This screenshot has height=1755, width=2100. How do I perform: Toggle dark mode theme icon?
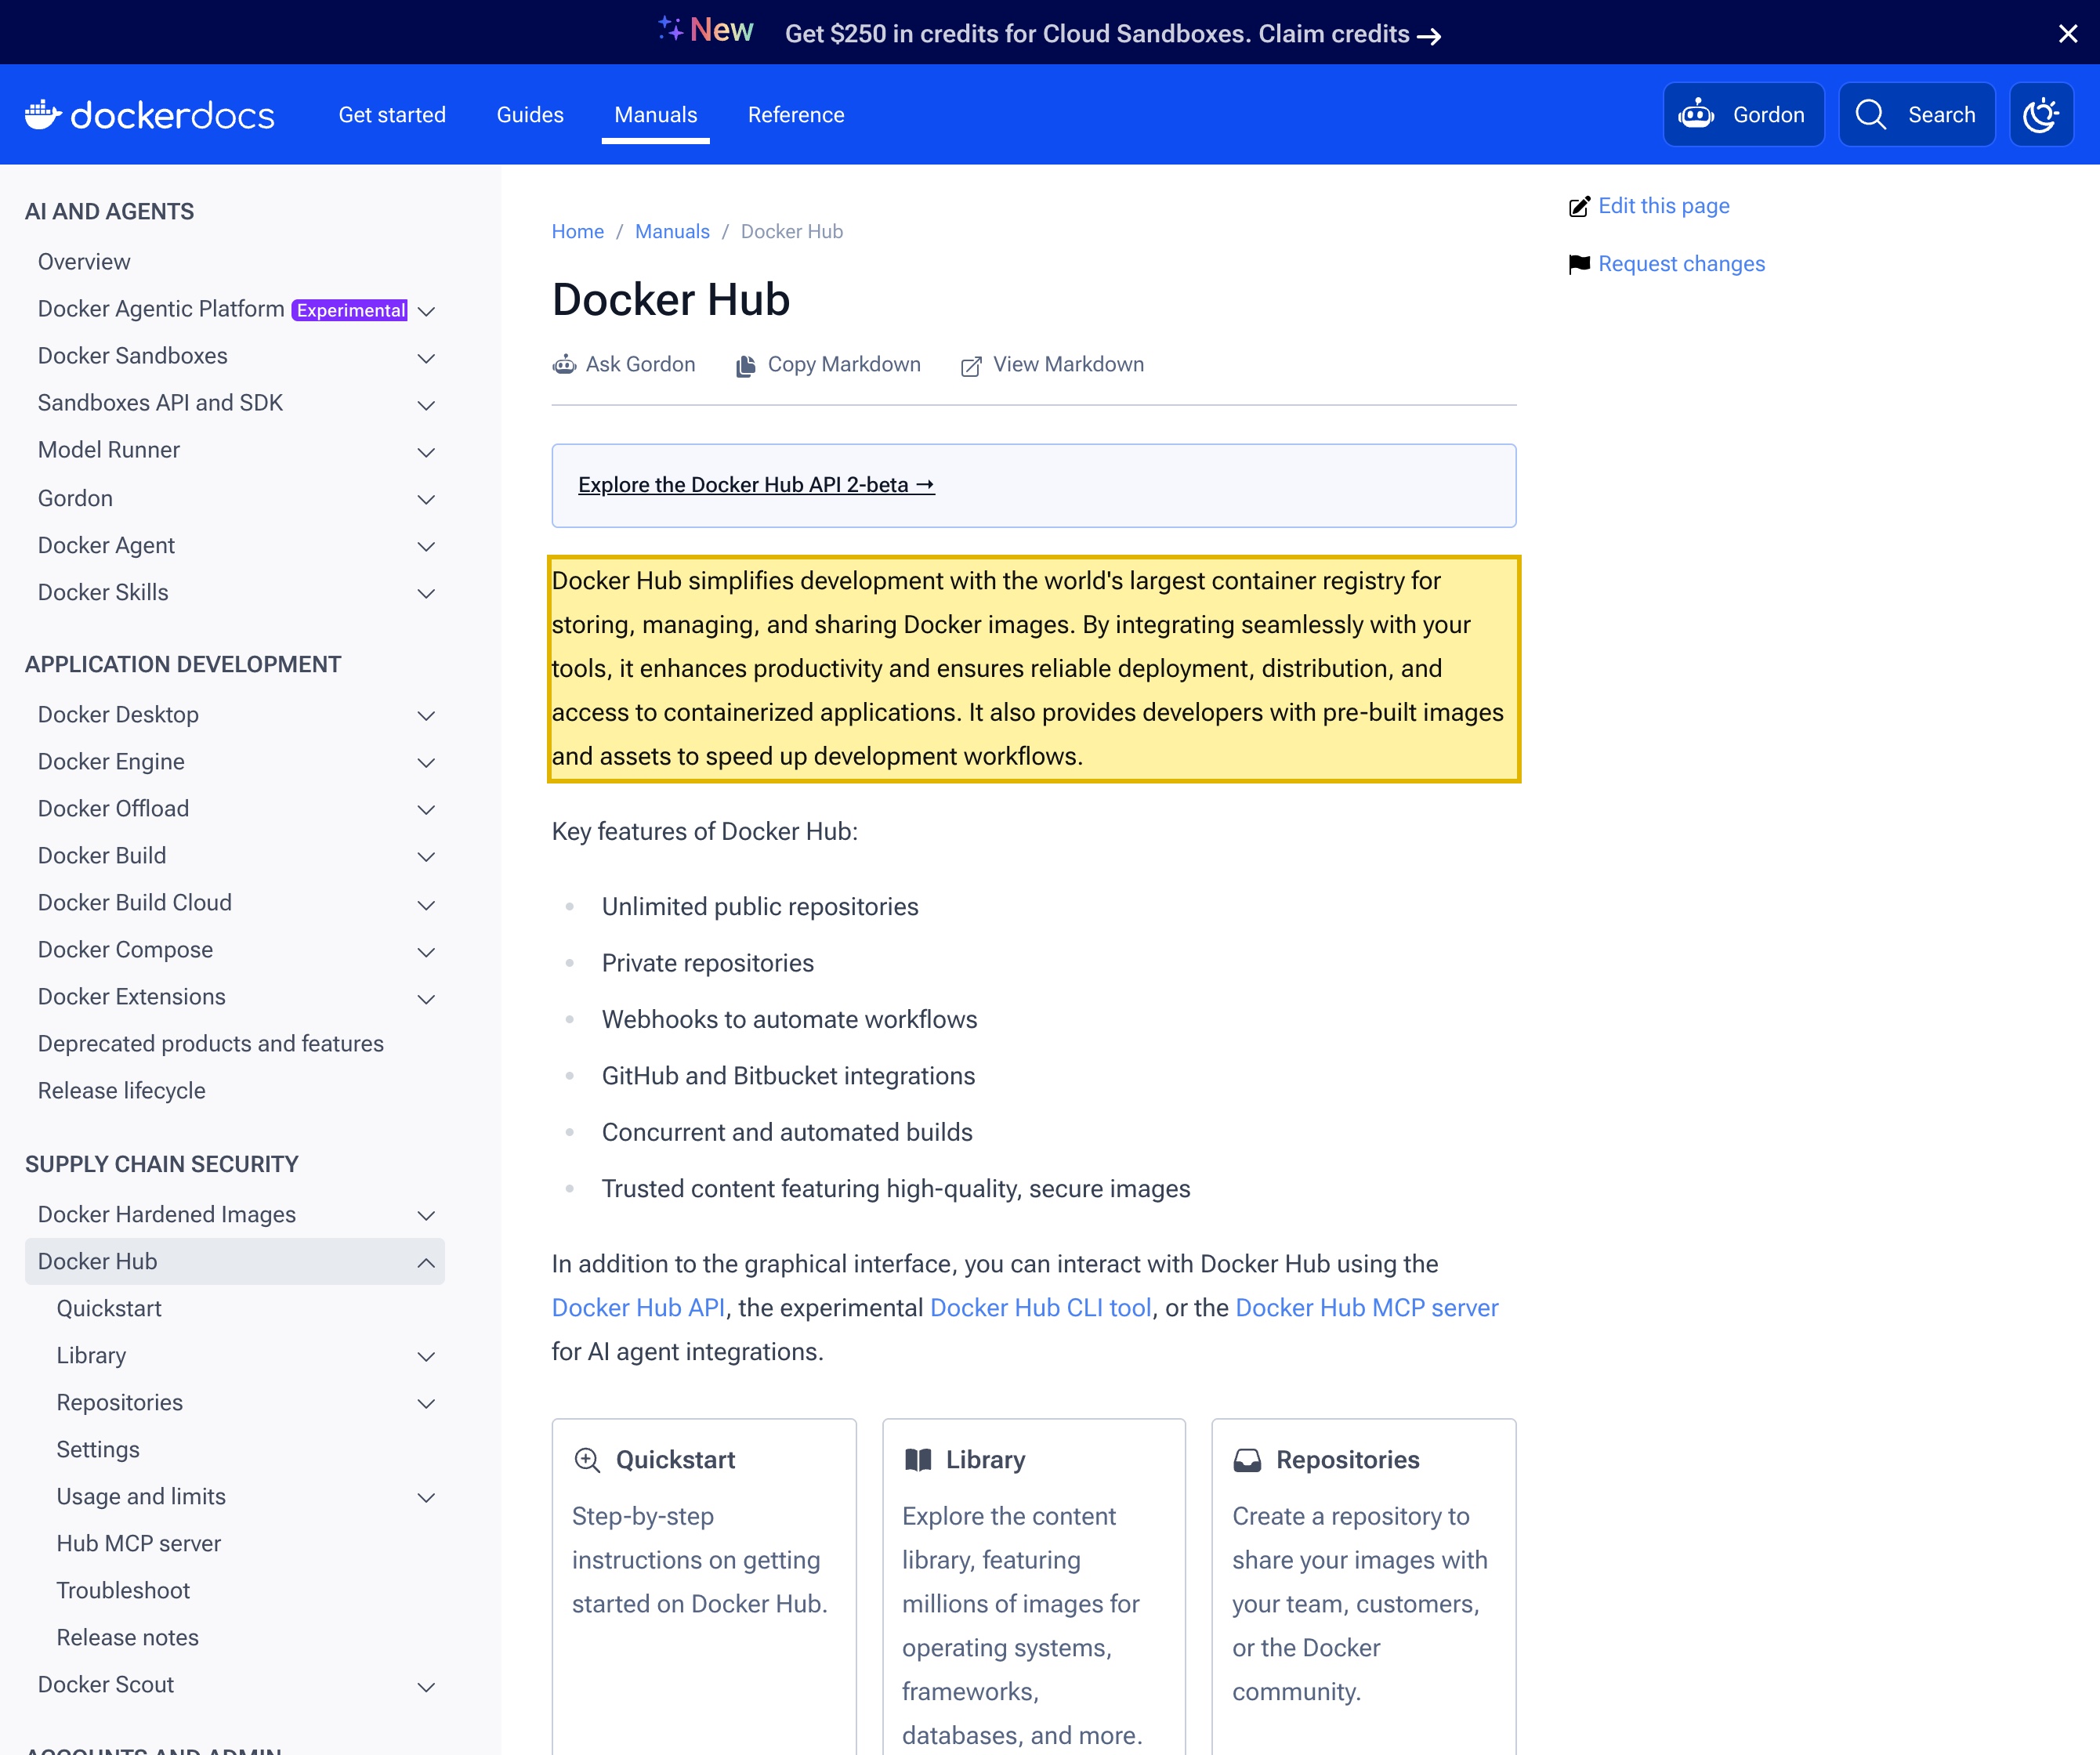click(x=2041, y=115)
